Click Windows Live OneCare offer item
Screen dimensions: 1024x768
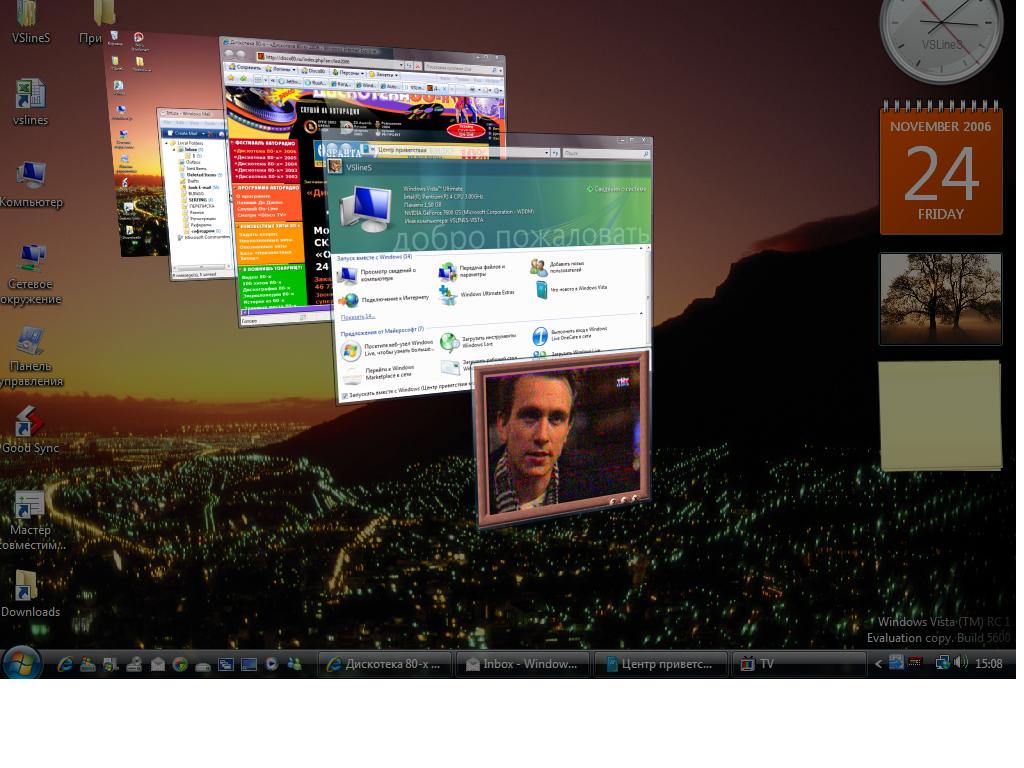(x=569, y=334)
